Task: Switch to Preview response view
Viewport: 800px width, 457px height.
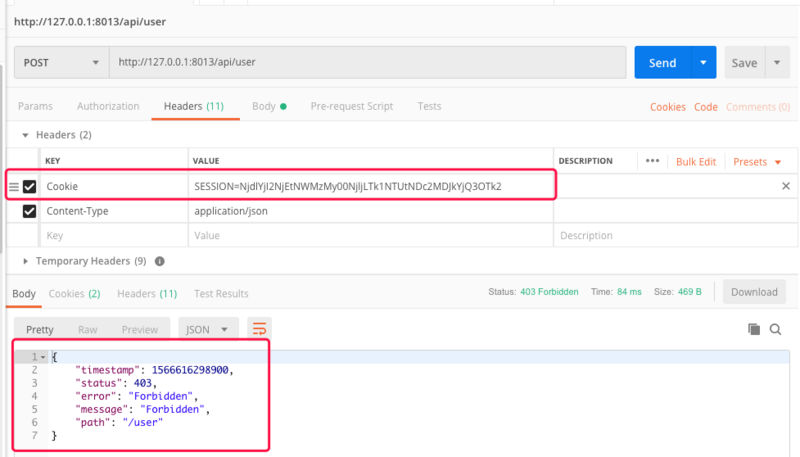Action: (140, 329)
